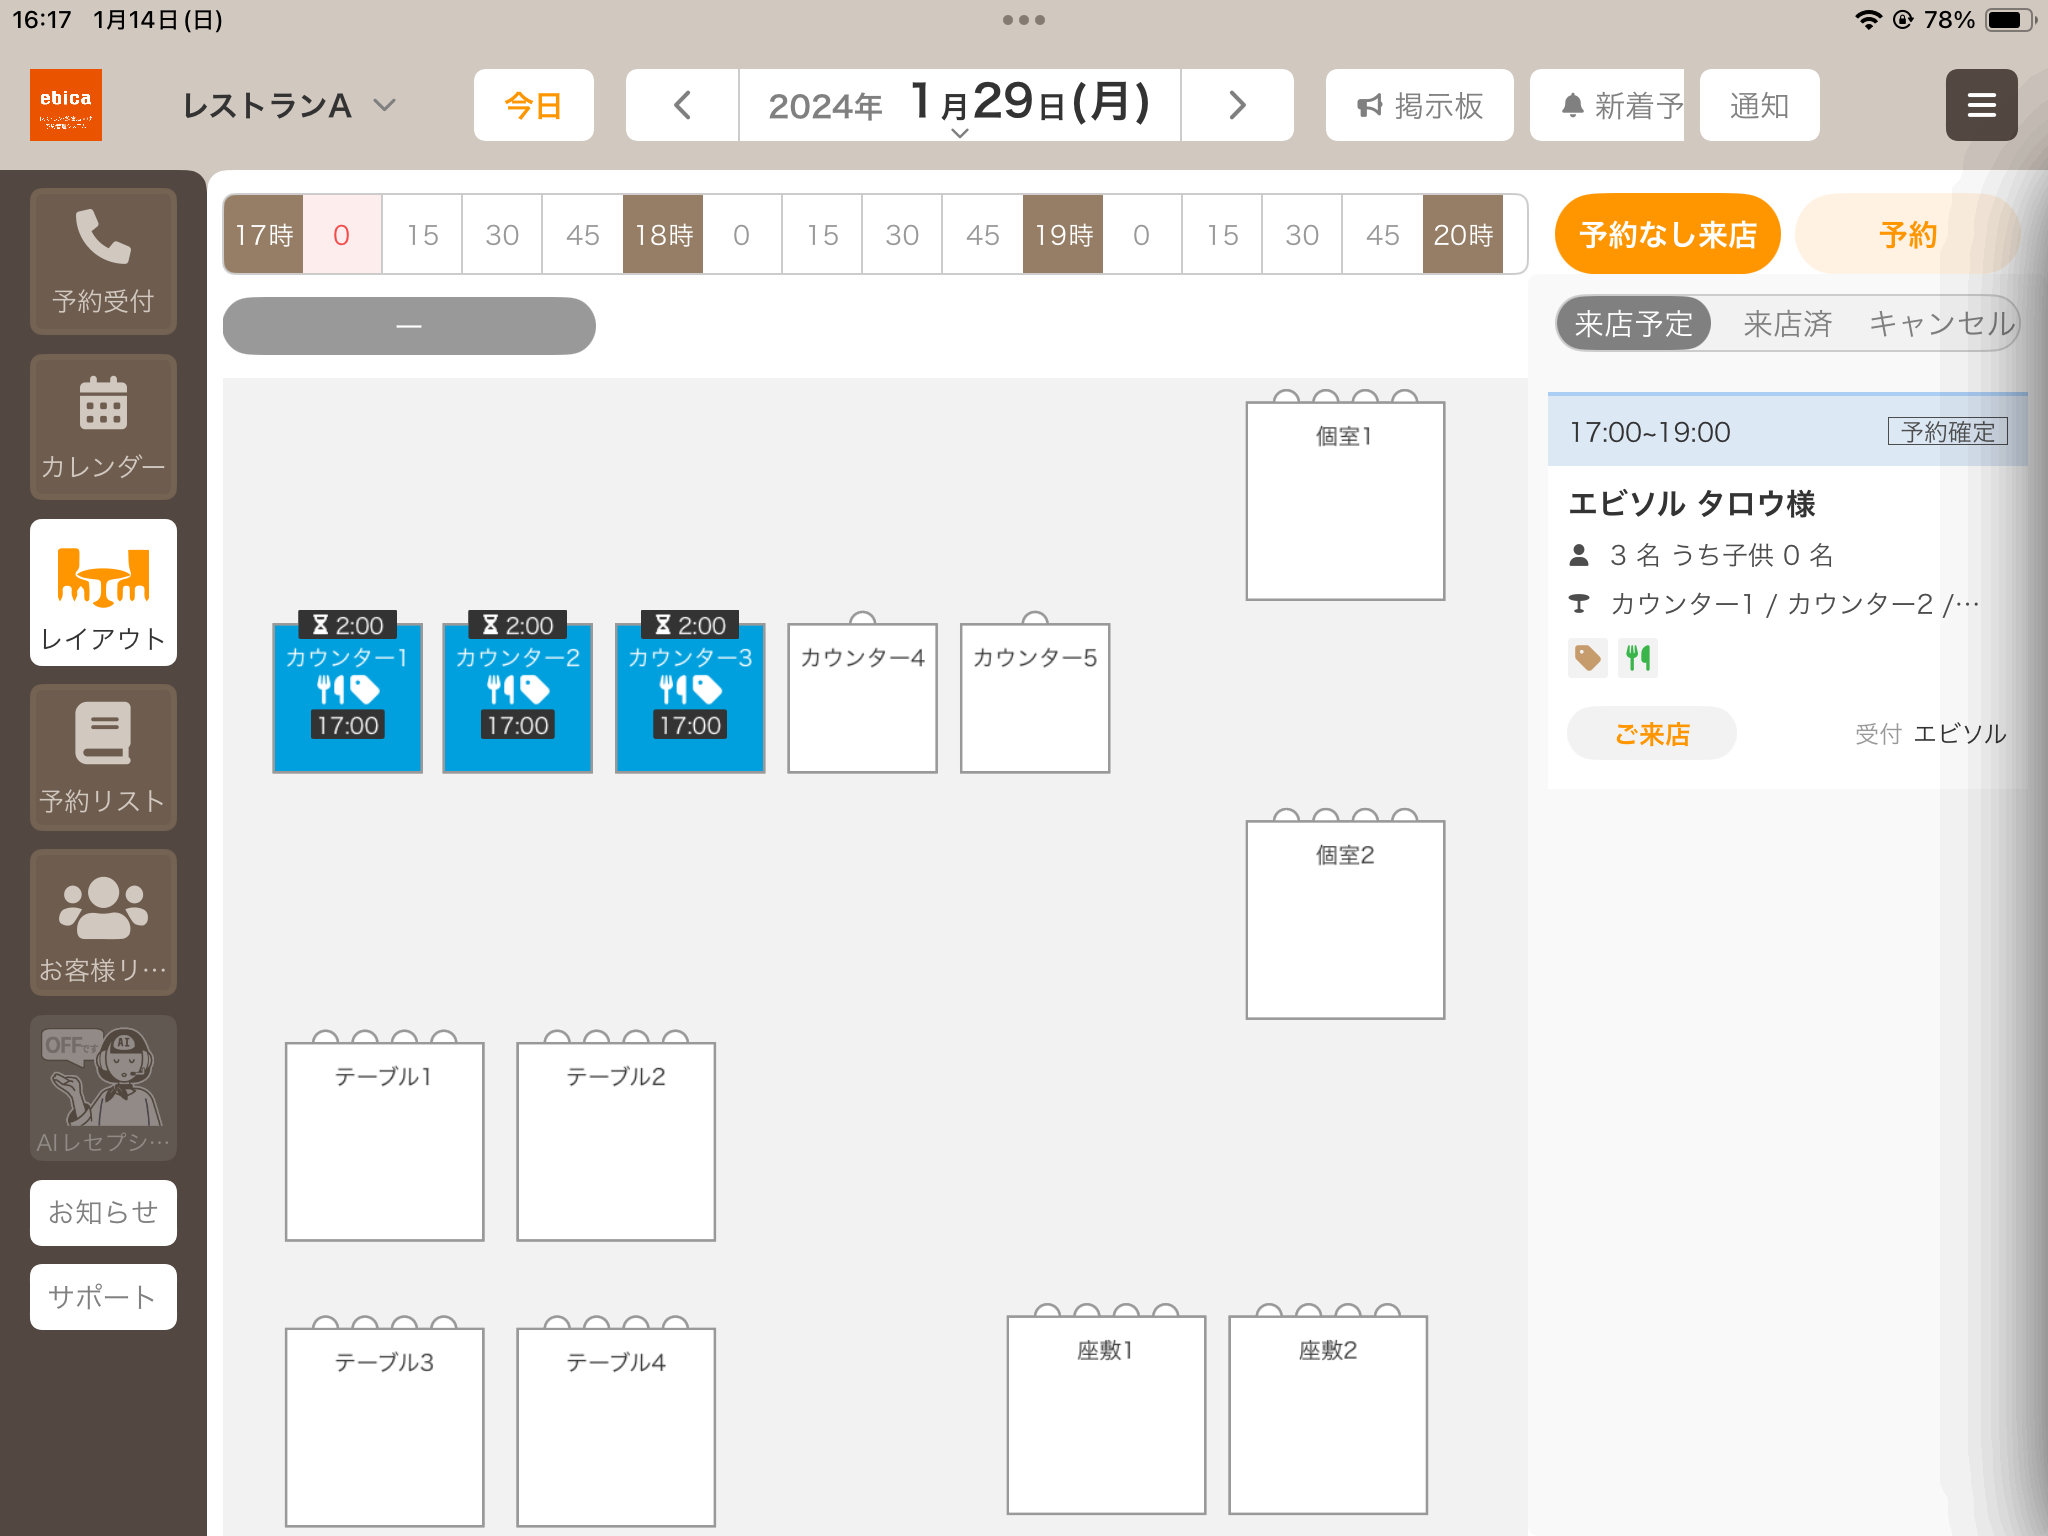Image resolution: width=2048 pixels, height=1536 pixels.
Task: Tap the Wi-Fi status icon
Action: coord(1868,20)
